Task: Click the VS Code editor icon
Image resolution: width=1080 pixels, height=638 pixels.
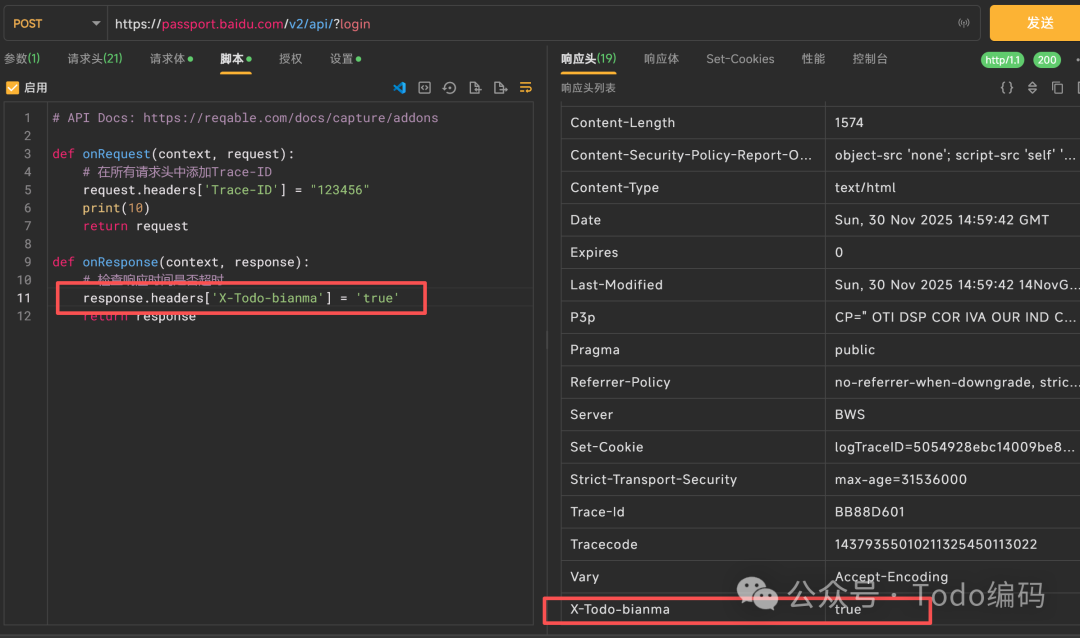Action: tap(399, 87)
